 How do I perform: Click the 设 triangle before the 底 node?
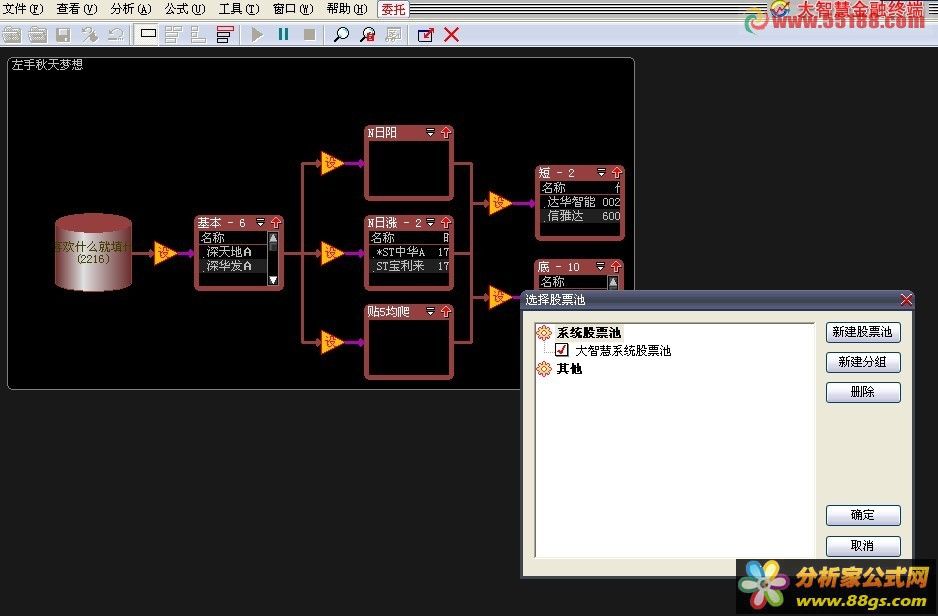click(499, 297)
